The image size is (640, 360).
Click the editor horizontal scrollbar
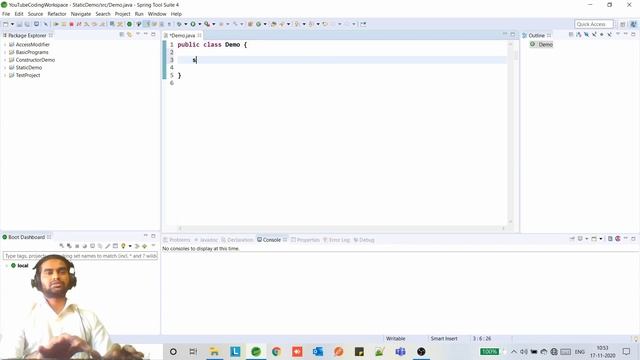coord(342,228)
